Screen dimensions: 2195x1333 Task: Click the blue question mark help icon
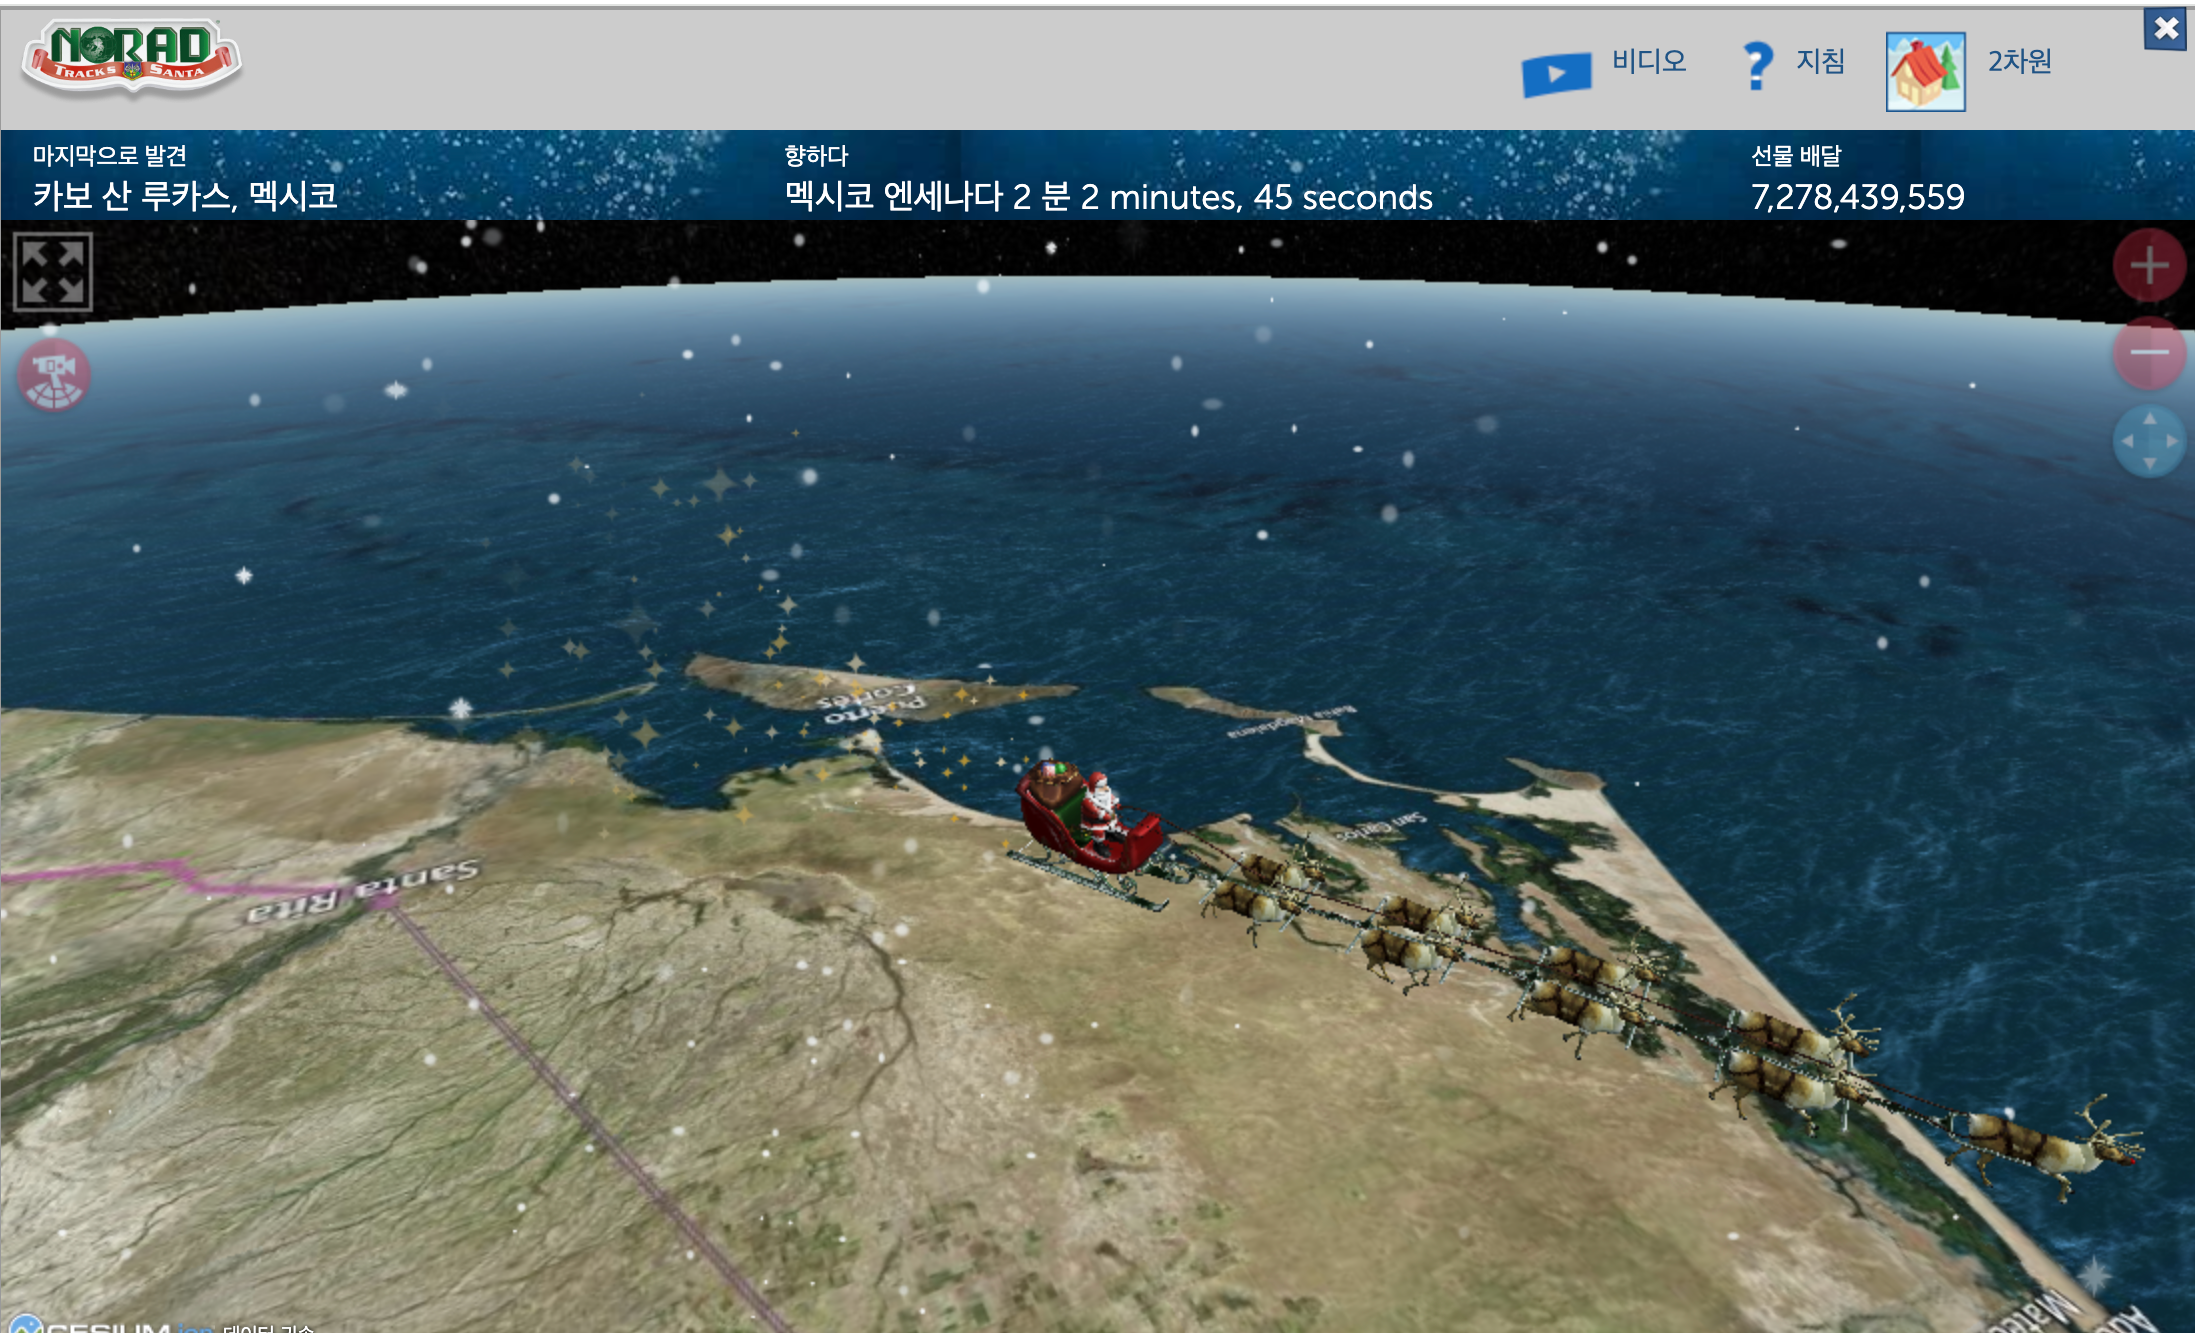(1757, 66)
